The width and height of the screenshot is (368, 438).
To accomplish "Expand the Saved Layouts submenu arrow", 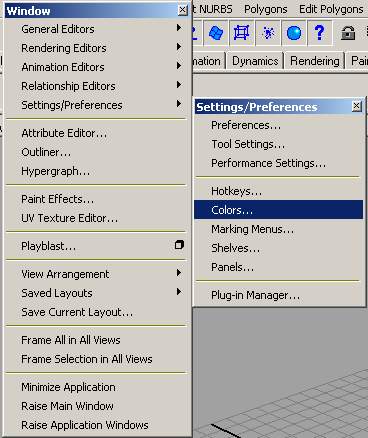I will [x=179, y=292].
